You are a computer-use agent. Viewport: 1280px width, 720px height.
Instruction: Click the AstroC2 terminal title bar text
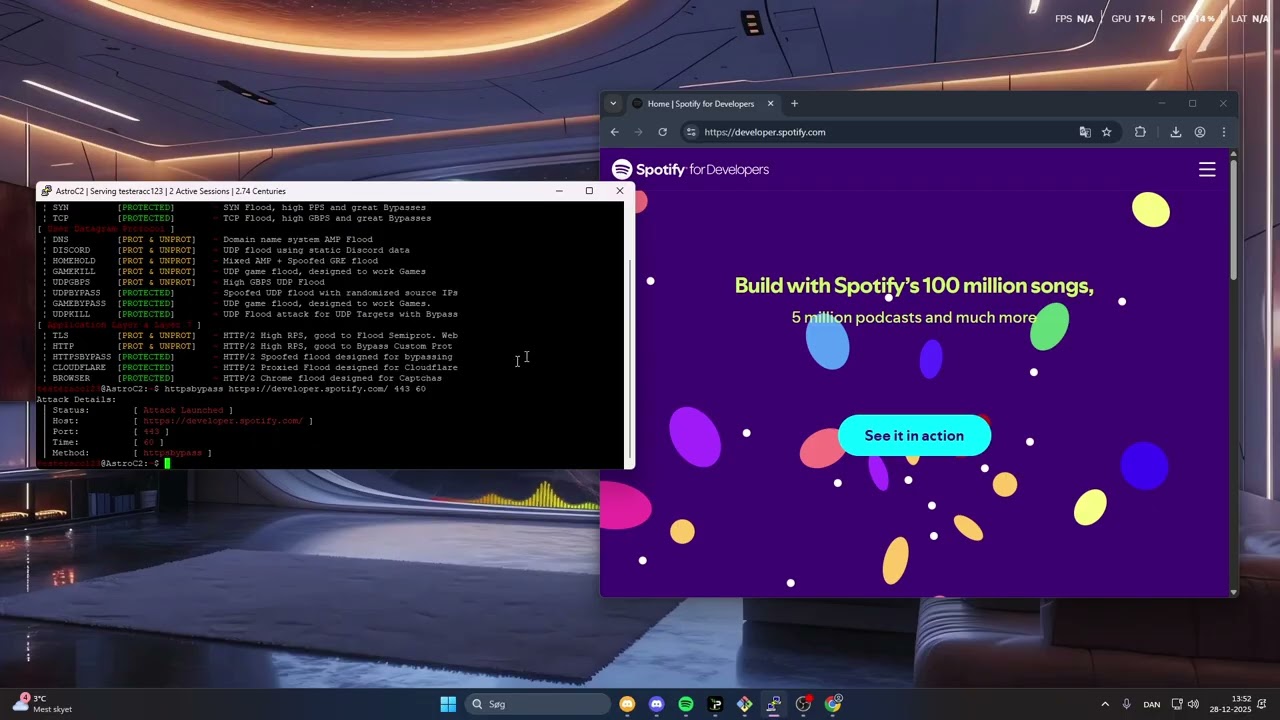coord(171,191)
